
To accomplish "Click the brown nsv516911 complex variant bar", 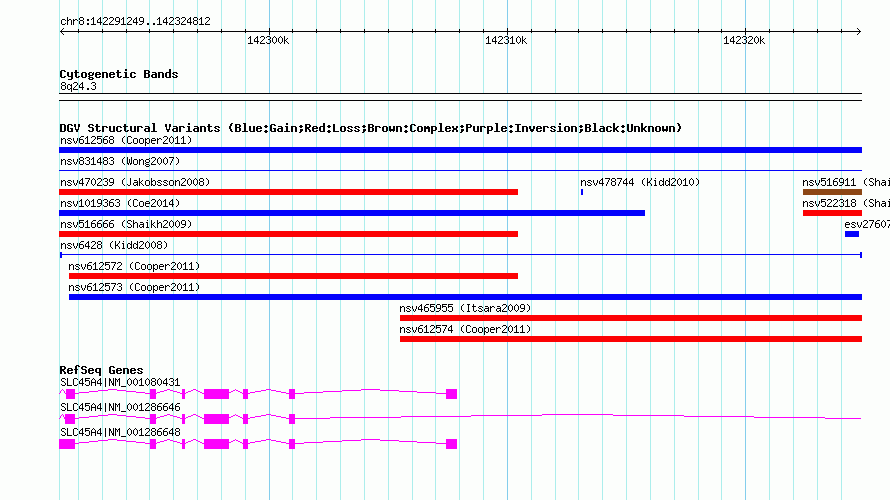I will (x=832, y=192).
